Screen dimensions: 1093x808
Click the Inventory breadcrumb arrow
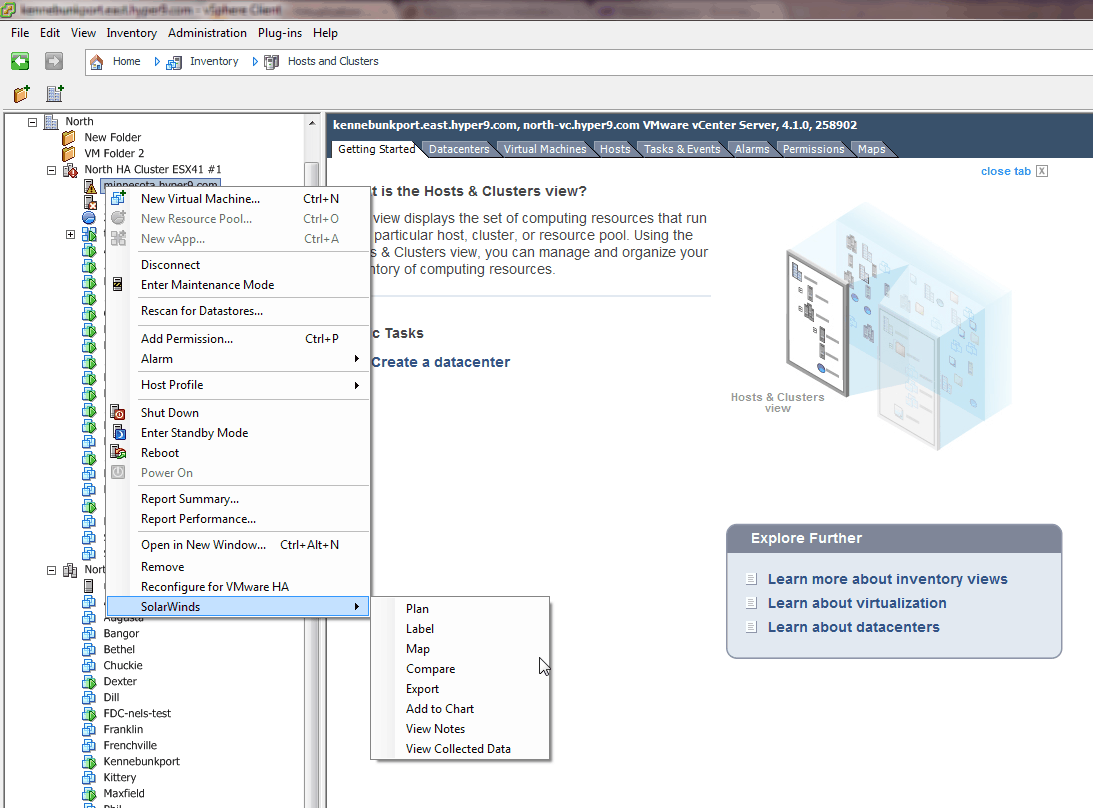(x=255, y=62)
